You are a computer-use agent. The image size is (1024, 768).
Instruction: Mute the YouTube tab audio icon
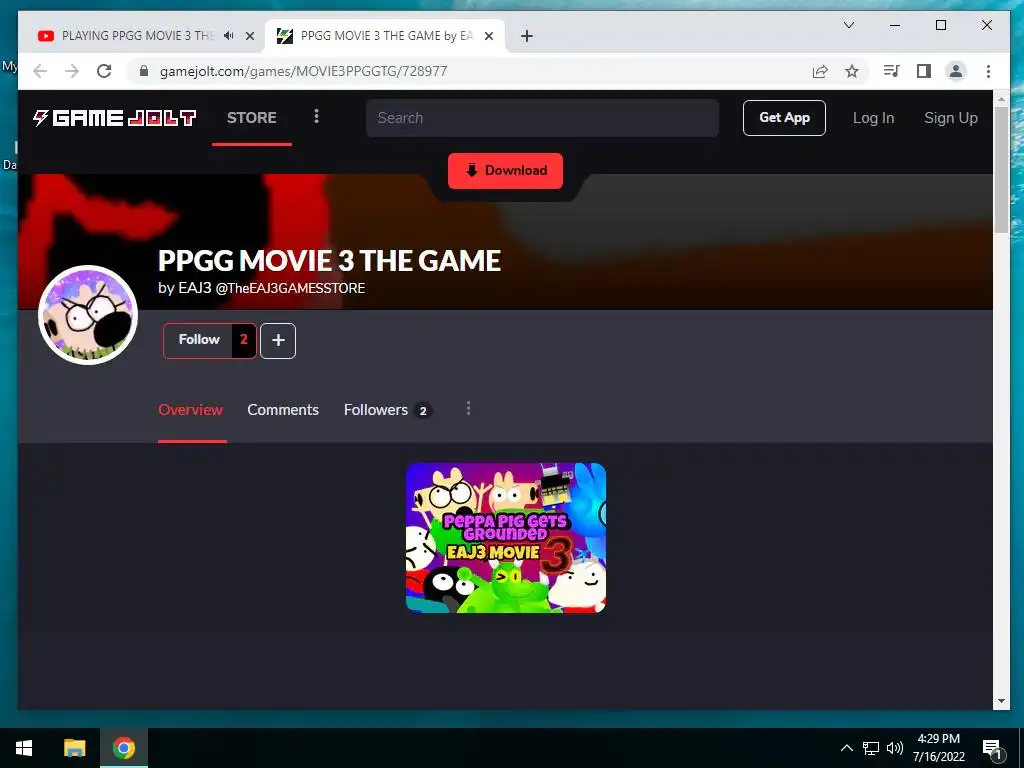click(x=229, y=36)
